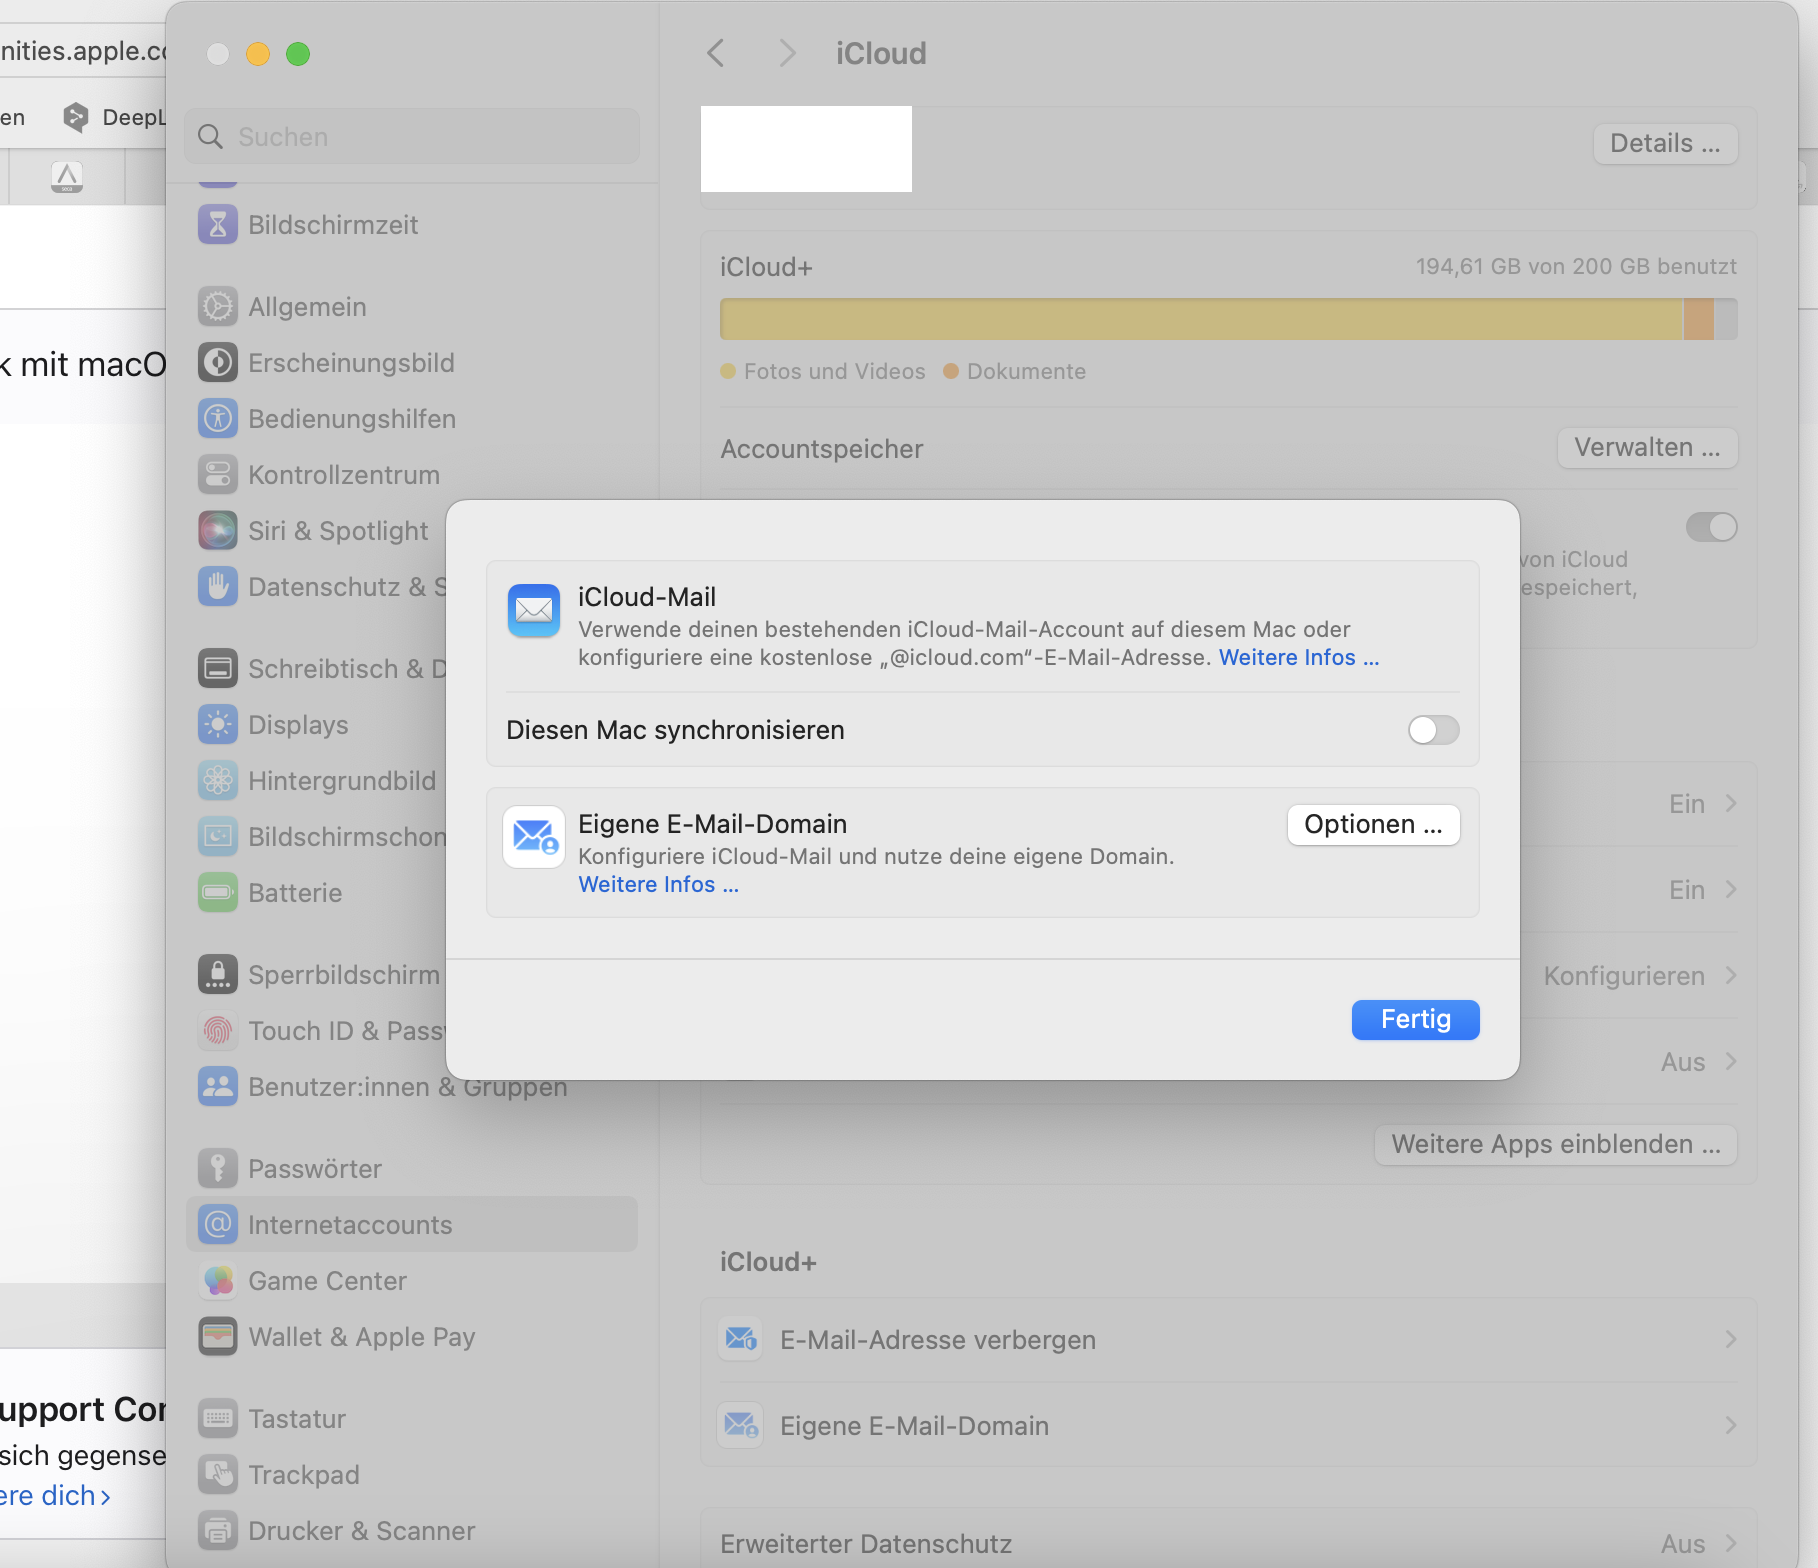Click the Dokumente legend dot
This screenshot has height=1568, width=1818.
tap(951, 372)
